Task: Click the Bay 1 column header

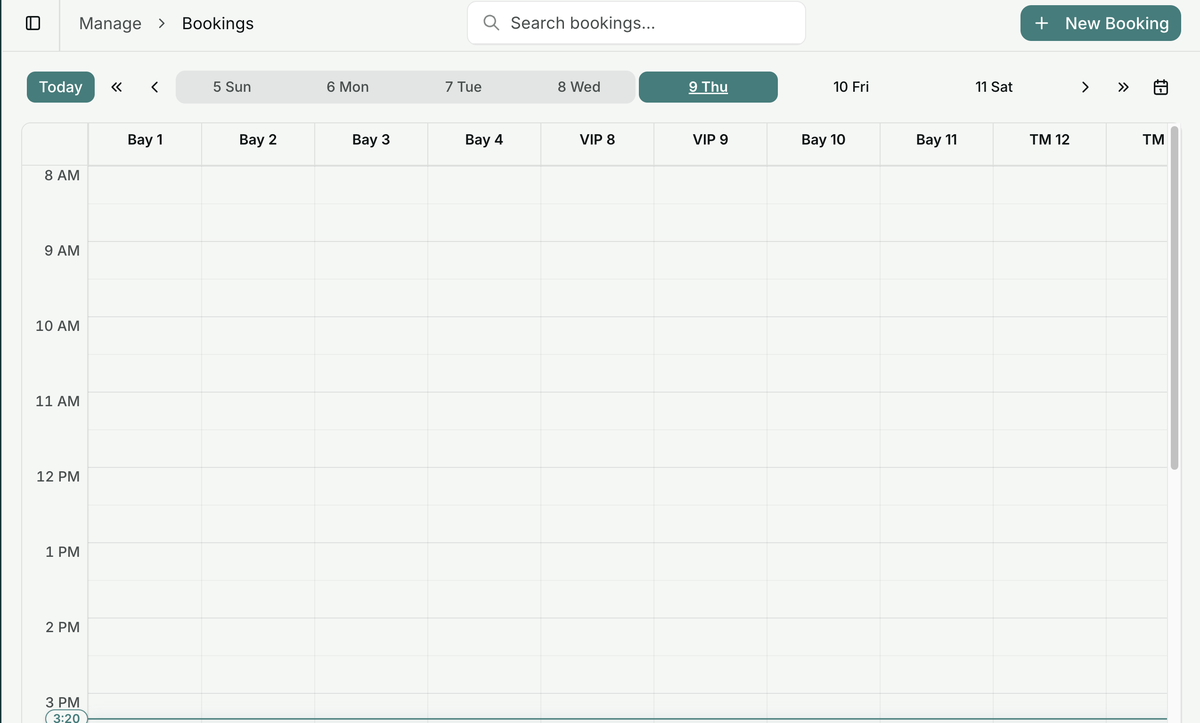Action: (x=145, y=140)
